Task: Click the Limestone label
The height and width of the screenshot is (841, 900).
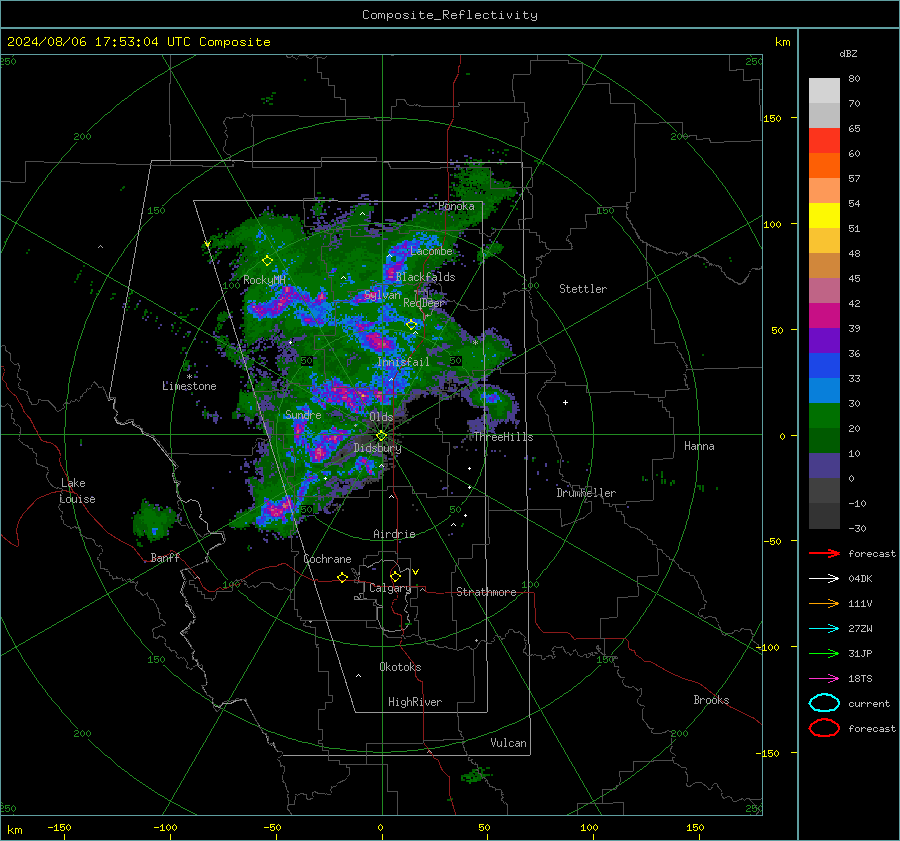Action: coord(189,386)
